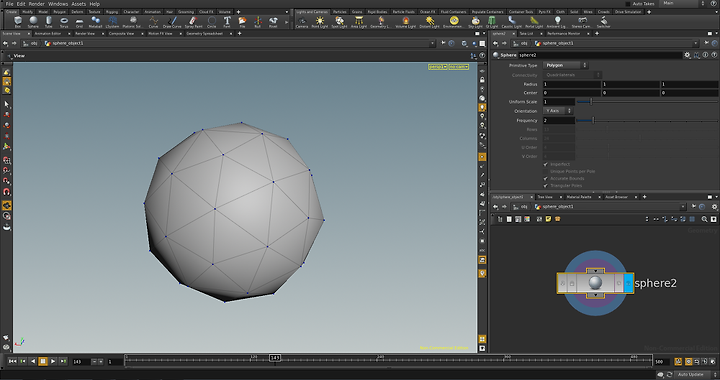Expand scene view path history dropdown

tap(432, 43)
